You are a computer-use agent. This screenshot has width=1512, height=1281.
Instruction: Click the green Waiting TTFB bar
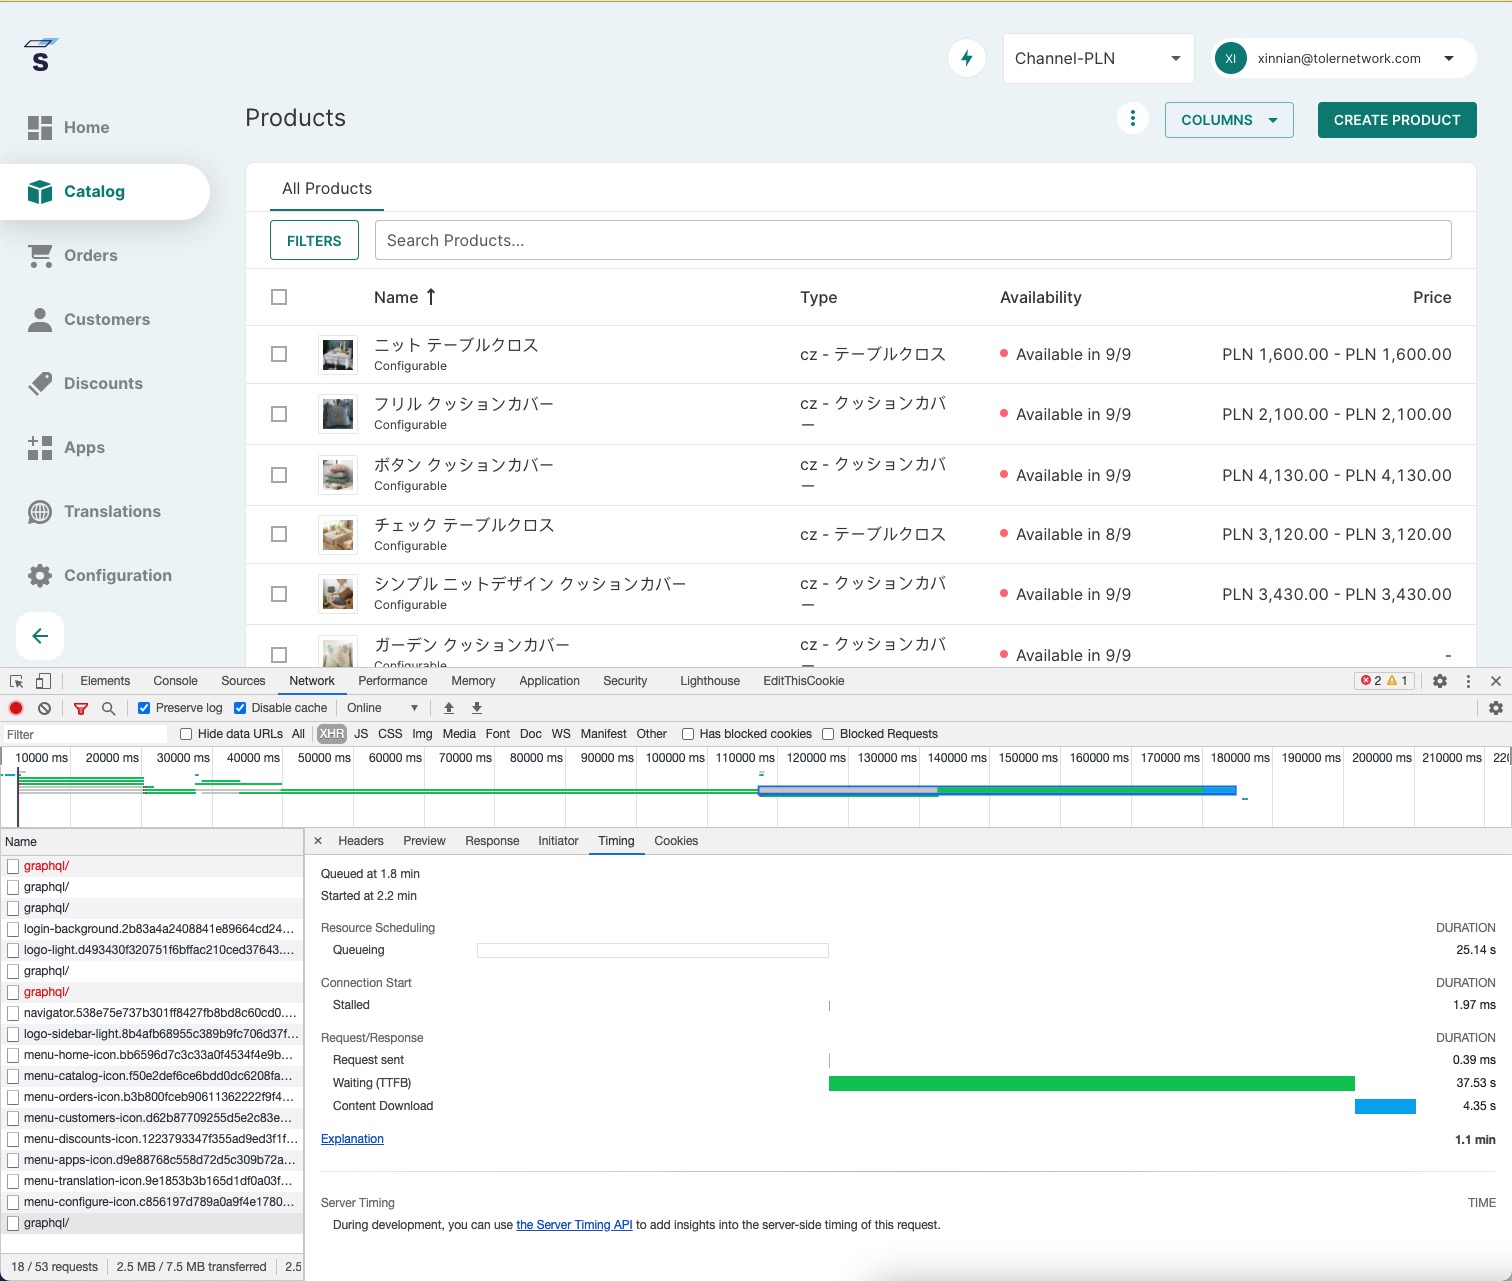(1090, 1082)
